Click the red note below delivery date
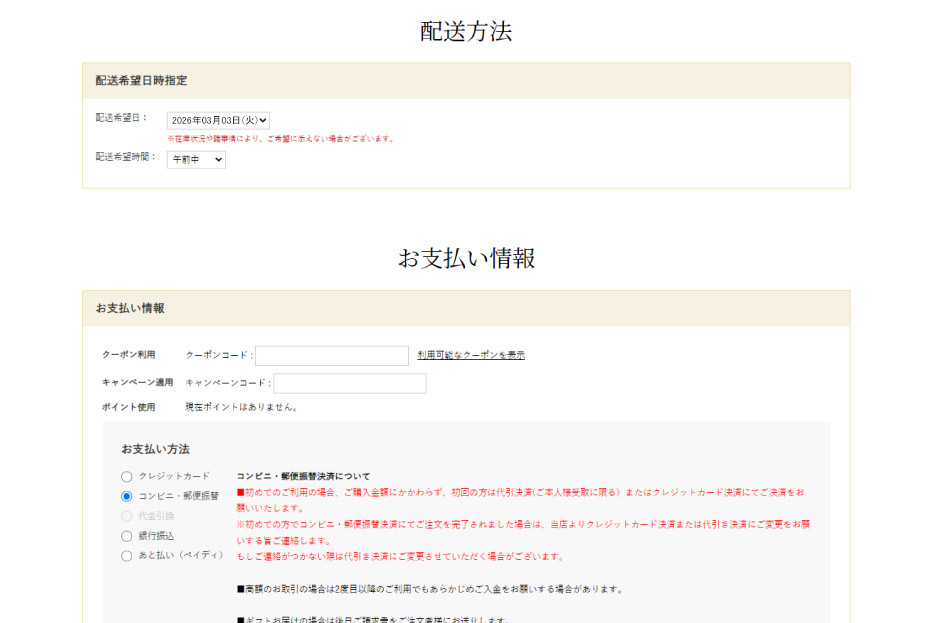 [281, 139]
